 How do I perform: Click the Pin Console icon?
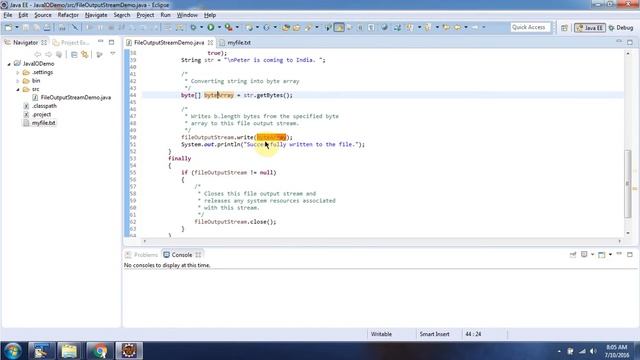click(573, 255)
